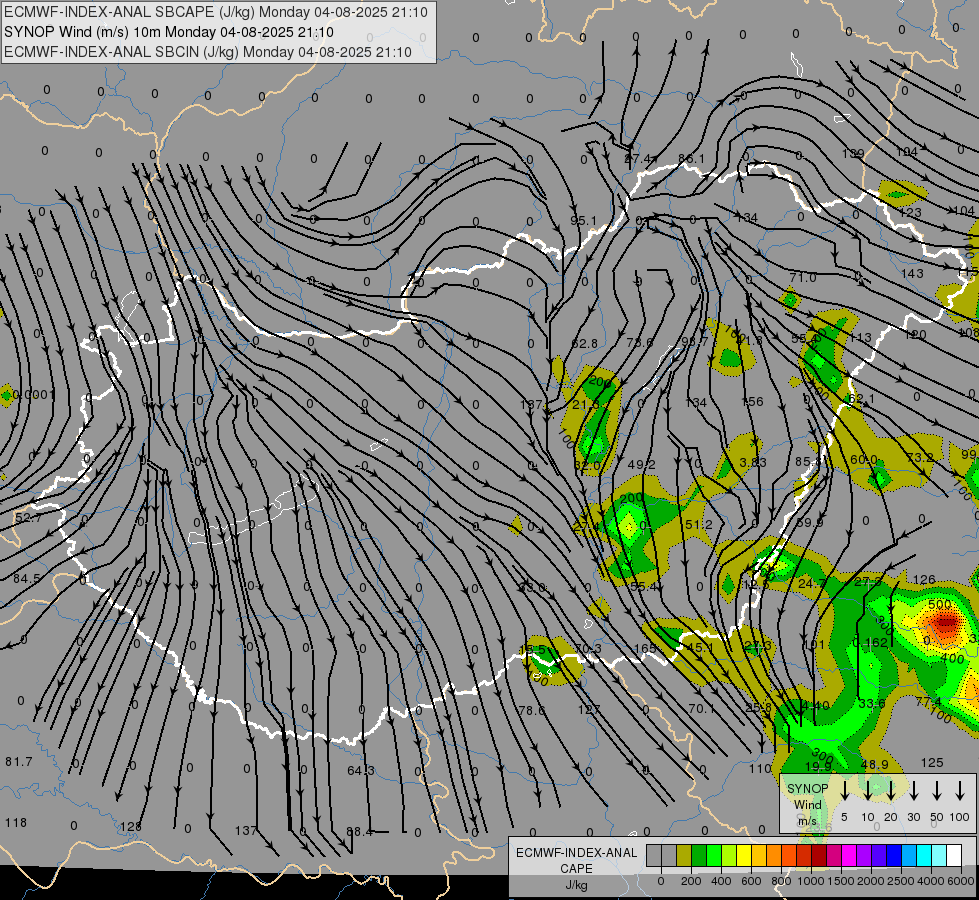This screenshot has width=979, height=900.
Task: Click the 30 label in wind legend
Action: [x=914, y=817]
